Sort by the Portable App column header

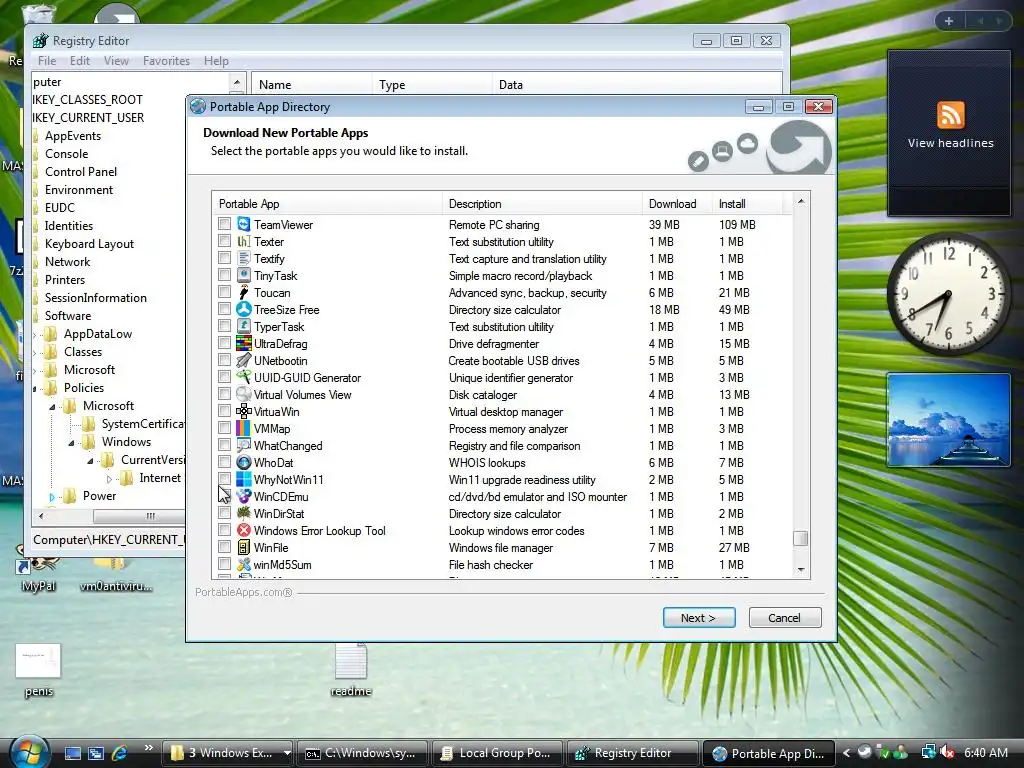[327, 204]
